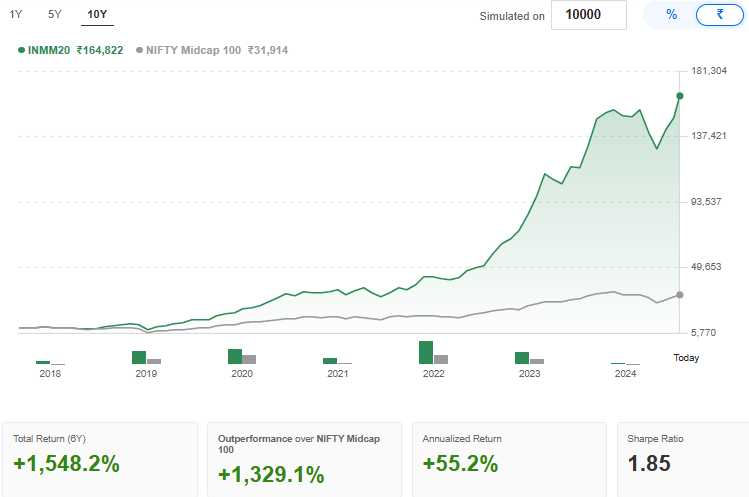This screenshot has width=749, height=497.
Task: Click the 2023 yearly return bars
Action: [529, 358]
